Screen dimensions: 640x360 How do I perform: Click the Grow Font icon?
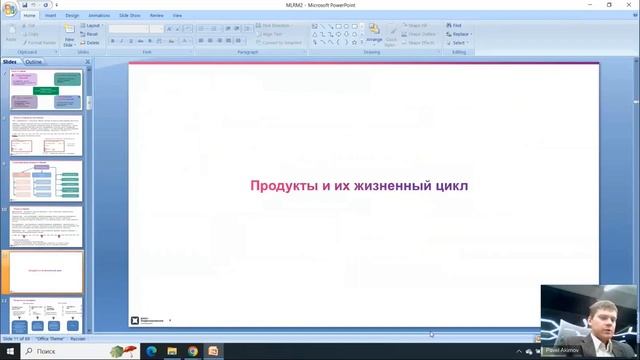click(x=170, y=29)
